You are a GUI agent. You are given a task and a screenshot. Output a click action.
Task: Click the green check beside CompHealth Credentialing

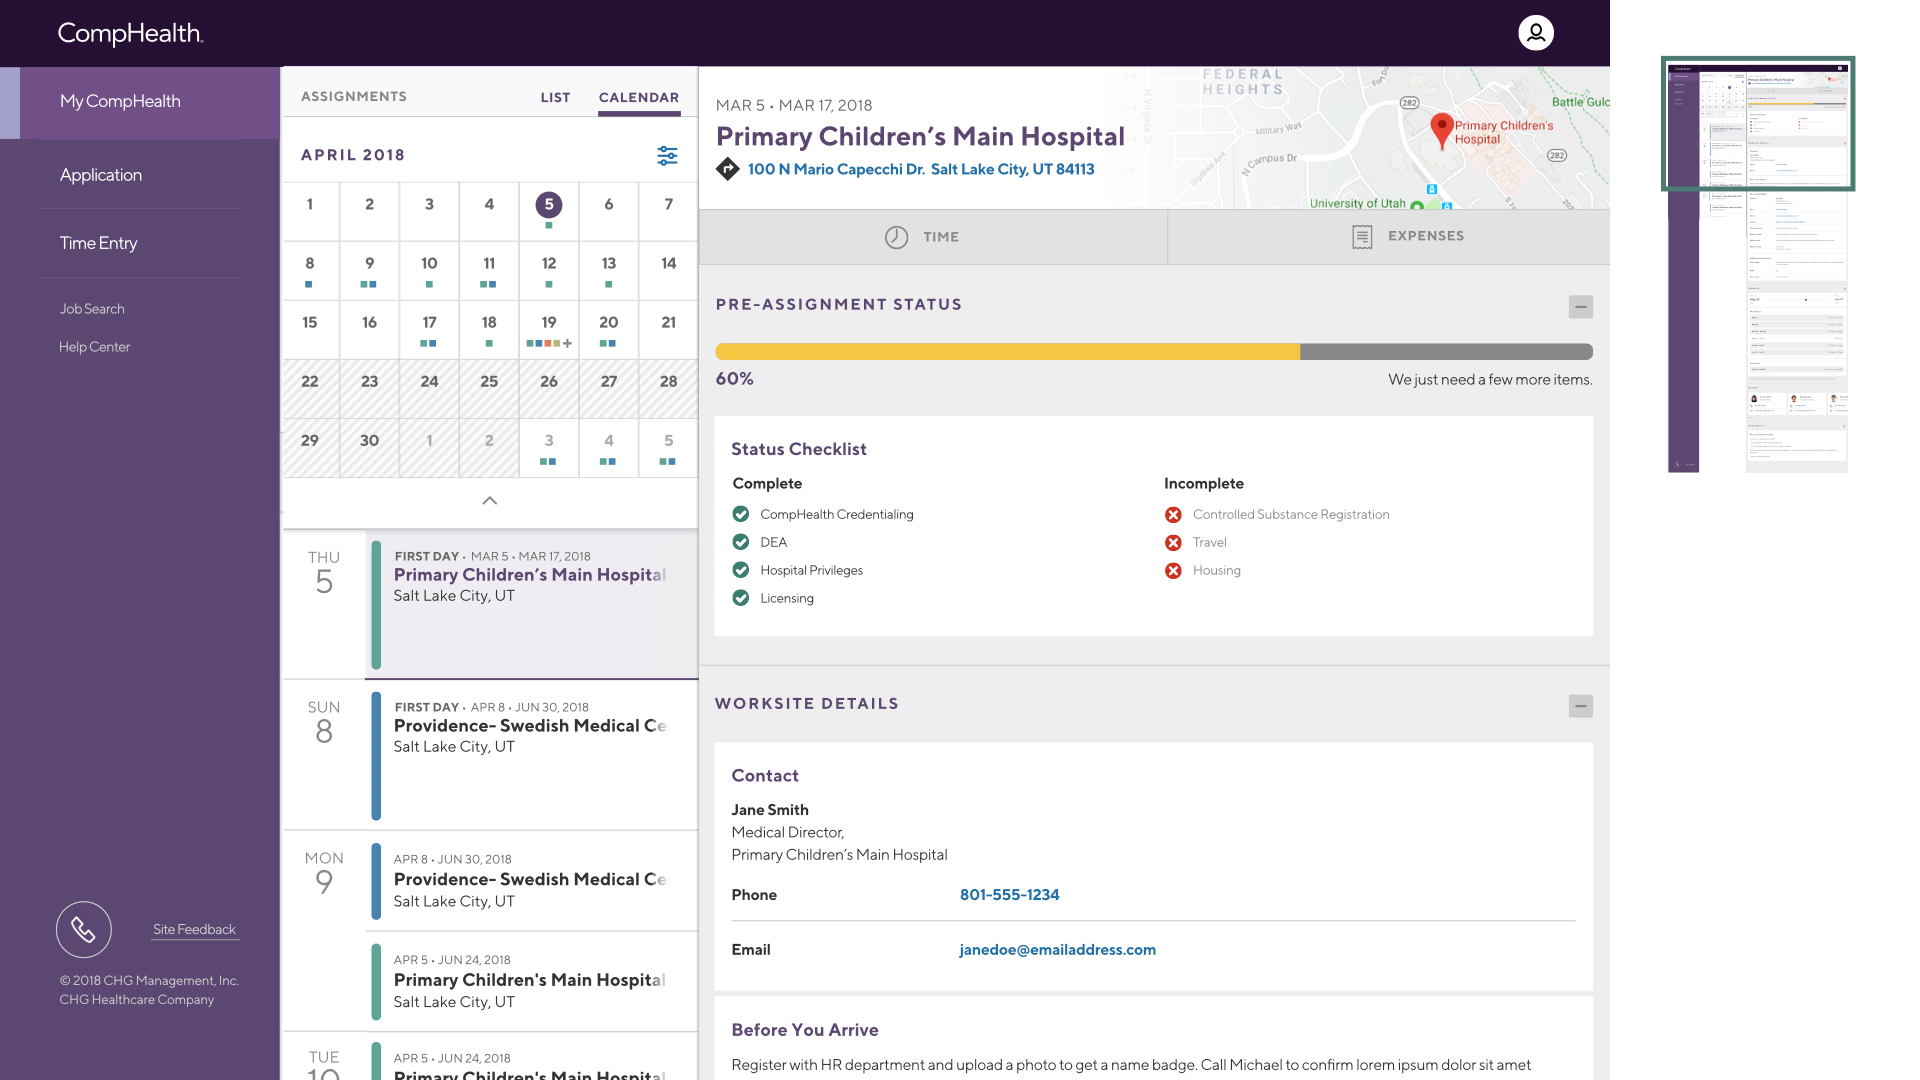point(741,514)
